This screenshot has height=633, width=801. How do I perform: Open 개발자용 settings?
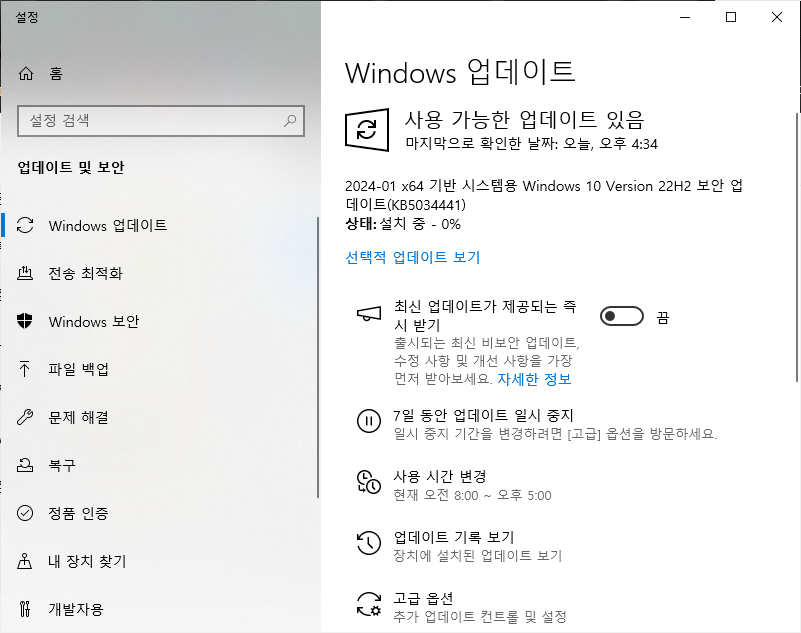tap(159, 609)
